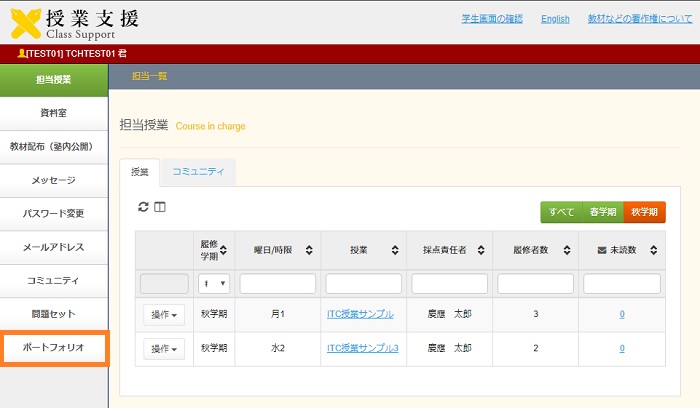Image resolution: width=700 pixels, height=408 pixels.
Task: Toggle the 秋学期 semester filter
Action: (644, 212)
